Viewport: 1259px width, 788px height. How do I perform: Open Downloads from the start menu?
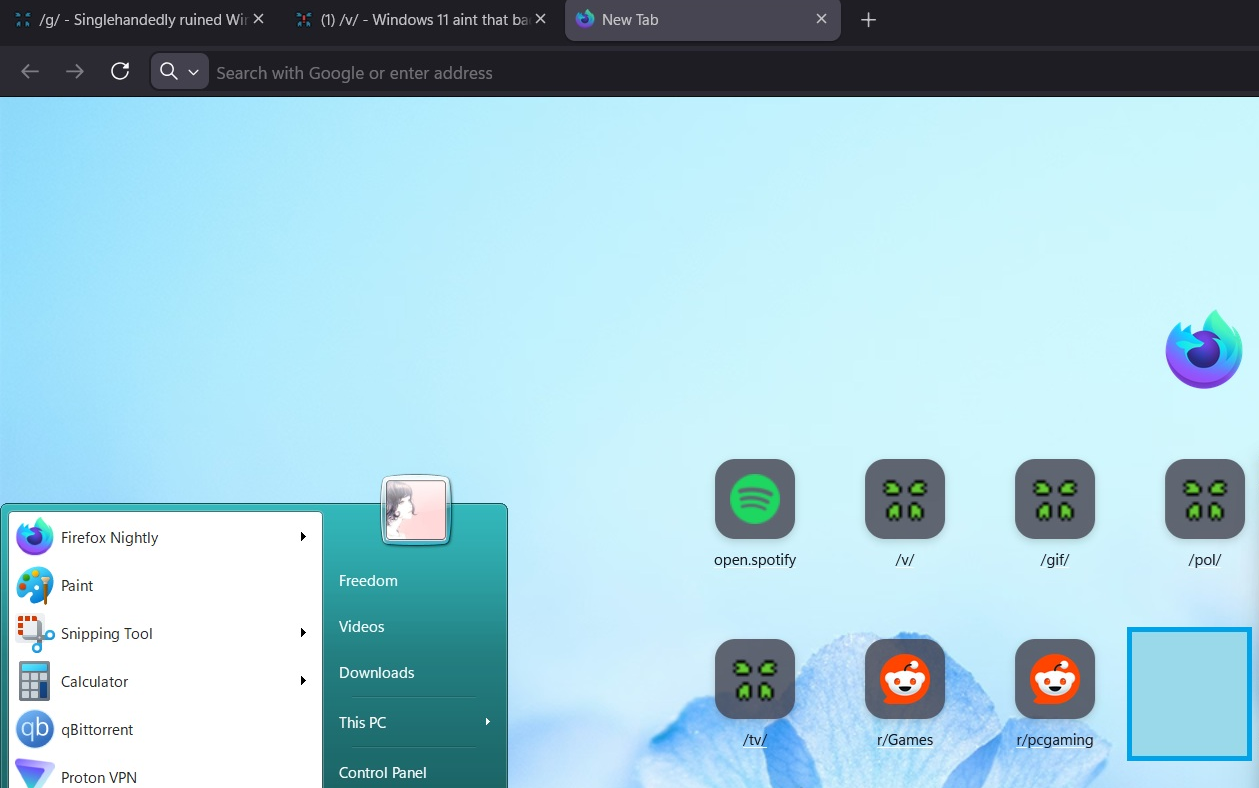click(377, 673)
